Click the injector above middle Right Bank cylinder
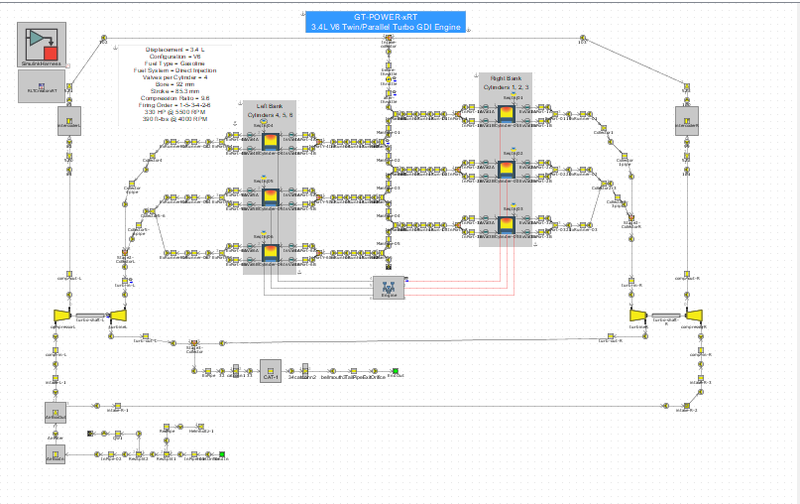 coord(513,149)
